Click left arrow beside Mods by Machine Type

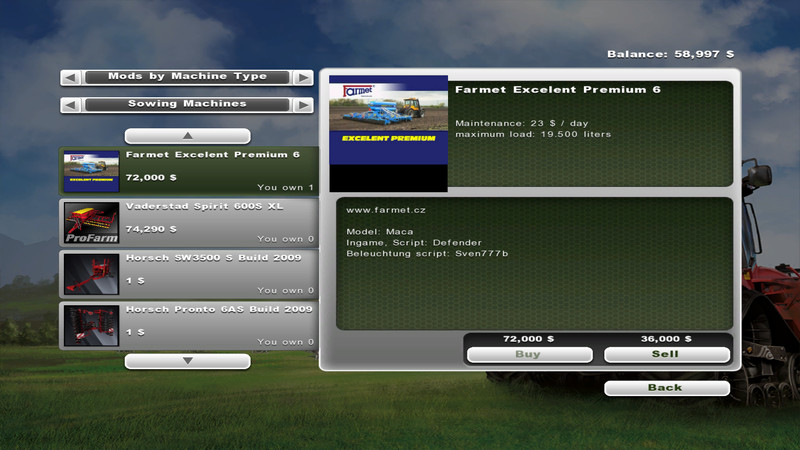pos(71,78)
